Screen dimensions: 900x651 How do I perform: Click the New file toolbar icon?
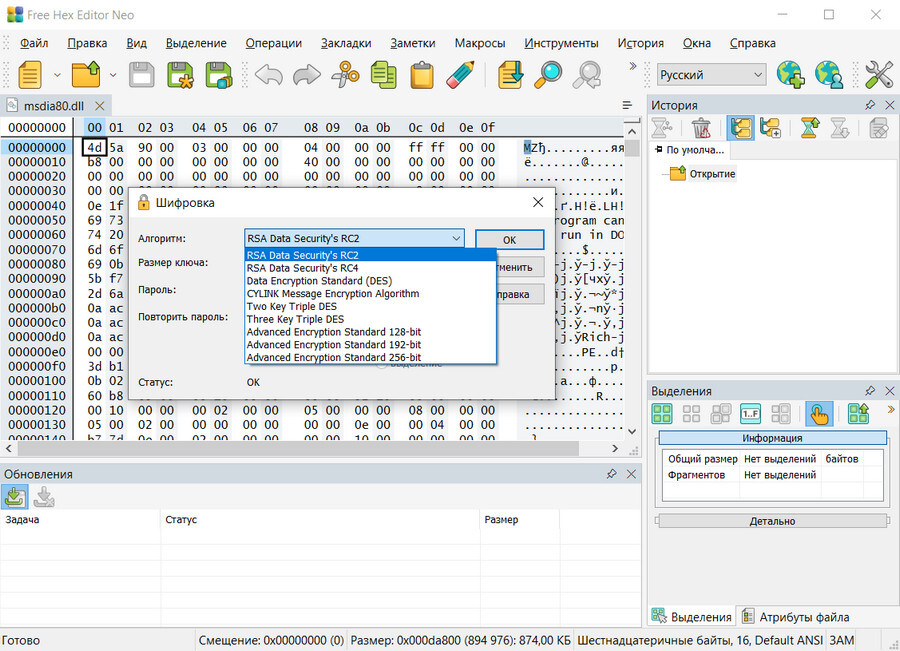pos(30,75)
